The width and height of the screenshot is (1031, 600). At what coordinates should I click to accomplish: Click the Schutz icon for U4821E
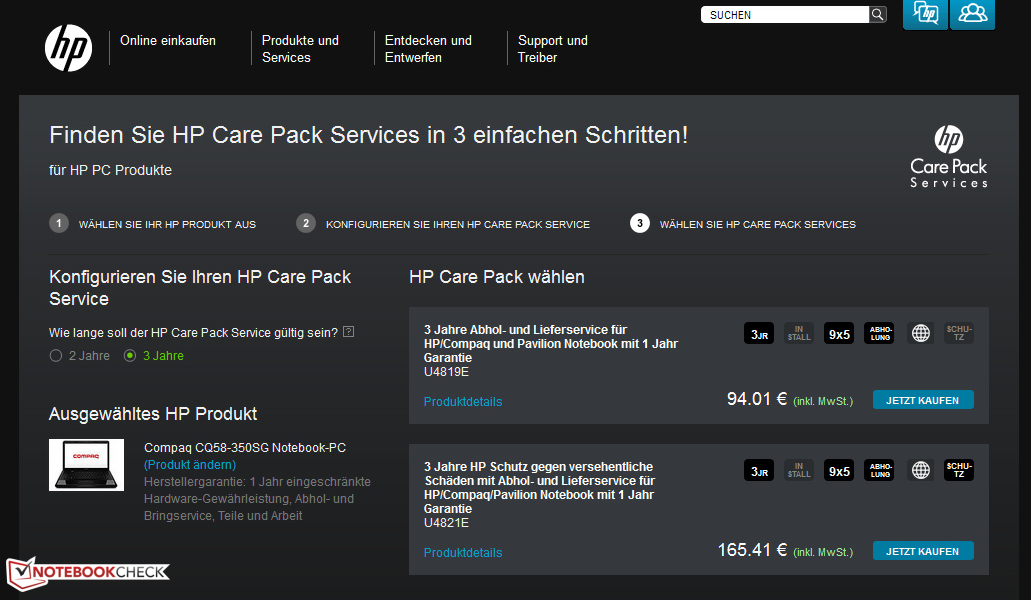coord(959,470)
